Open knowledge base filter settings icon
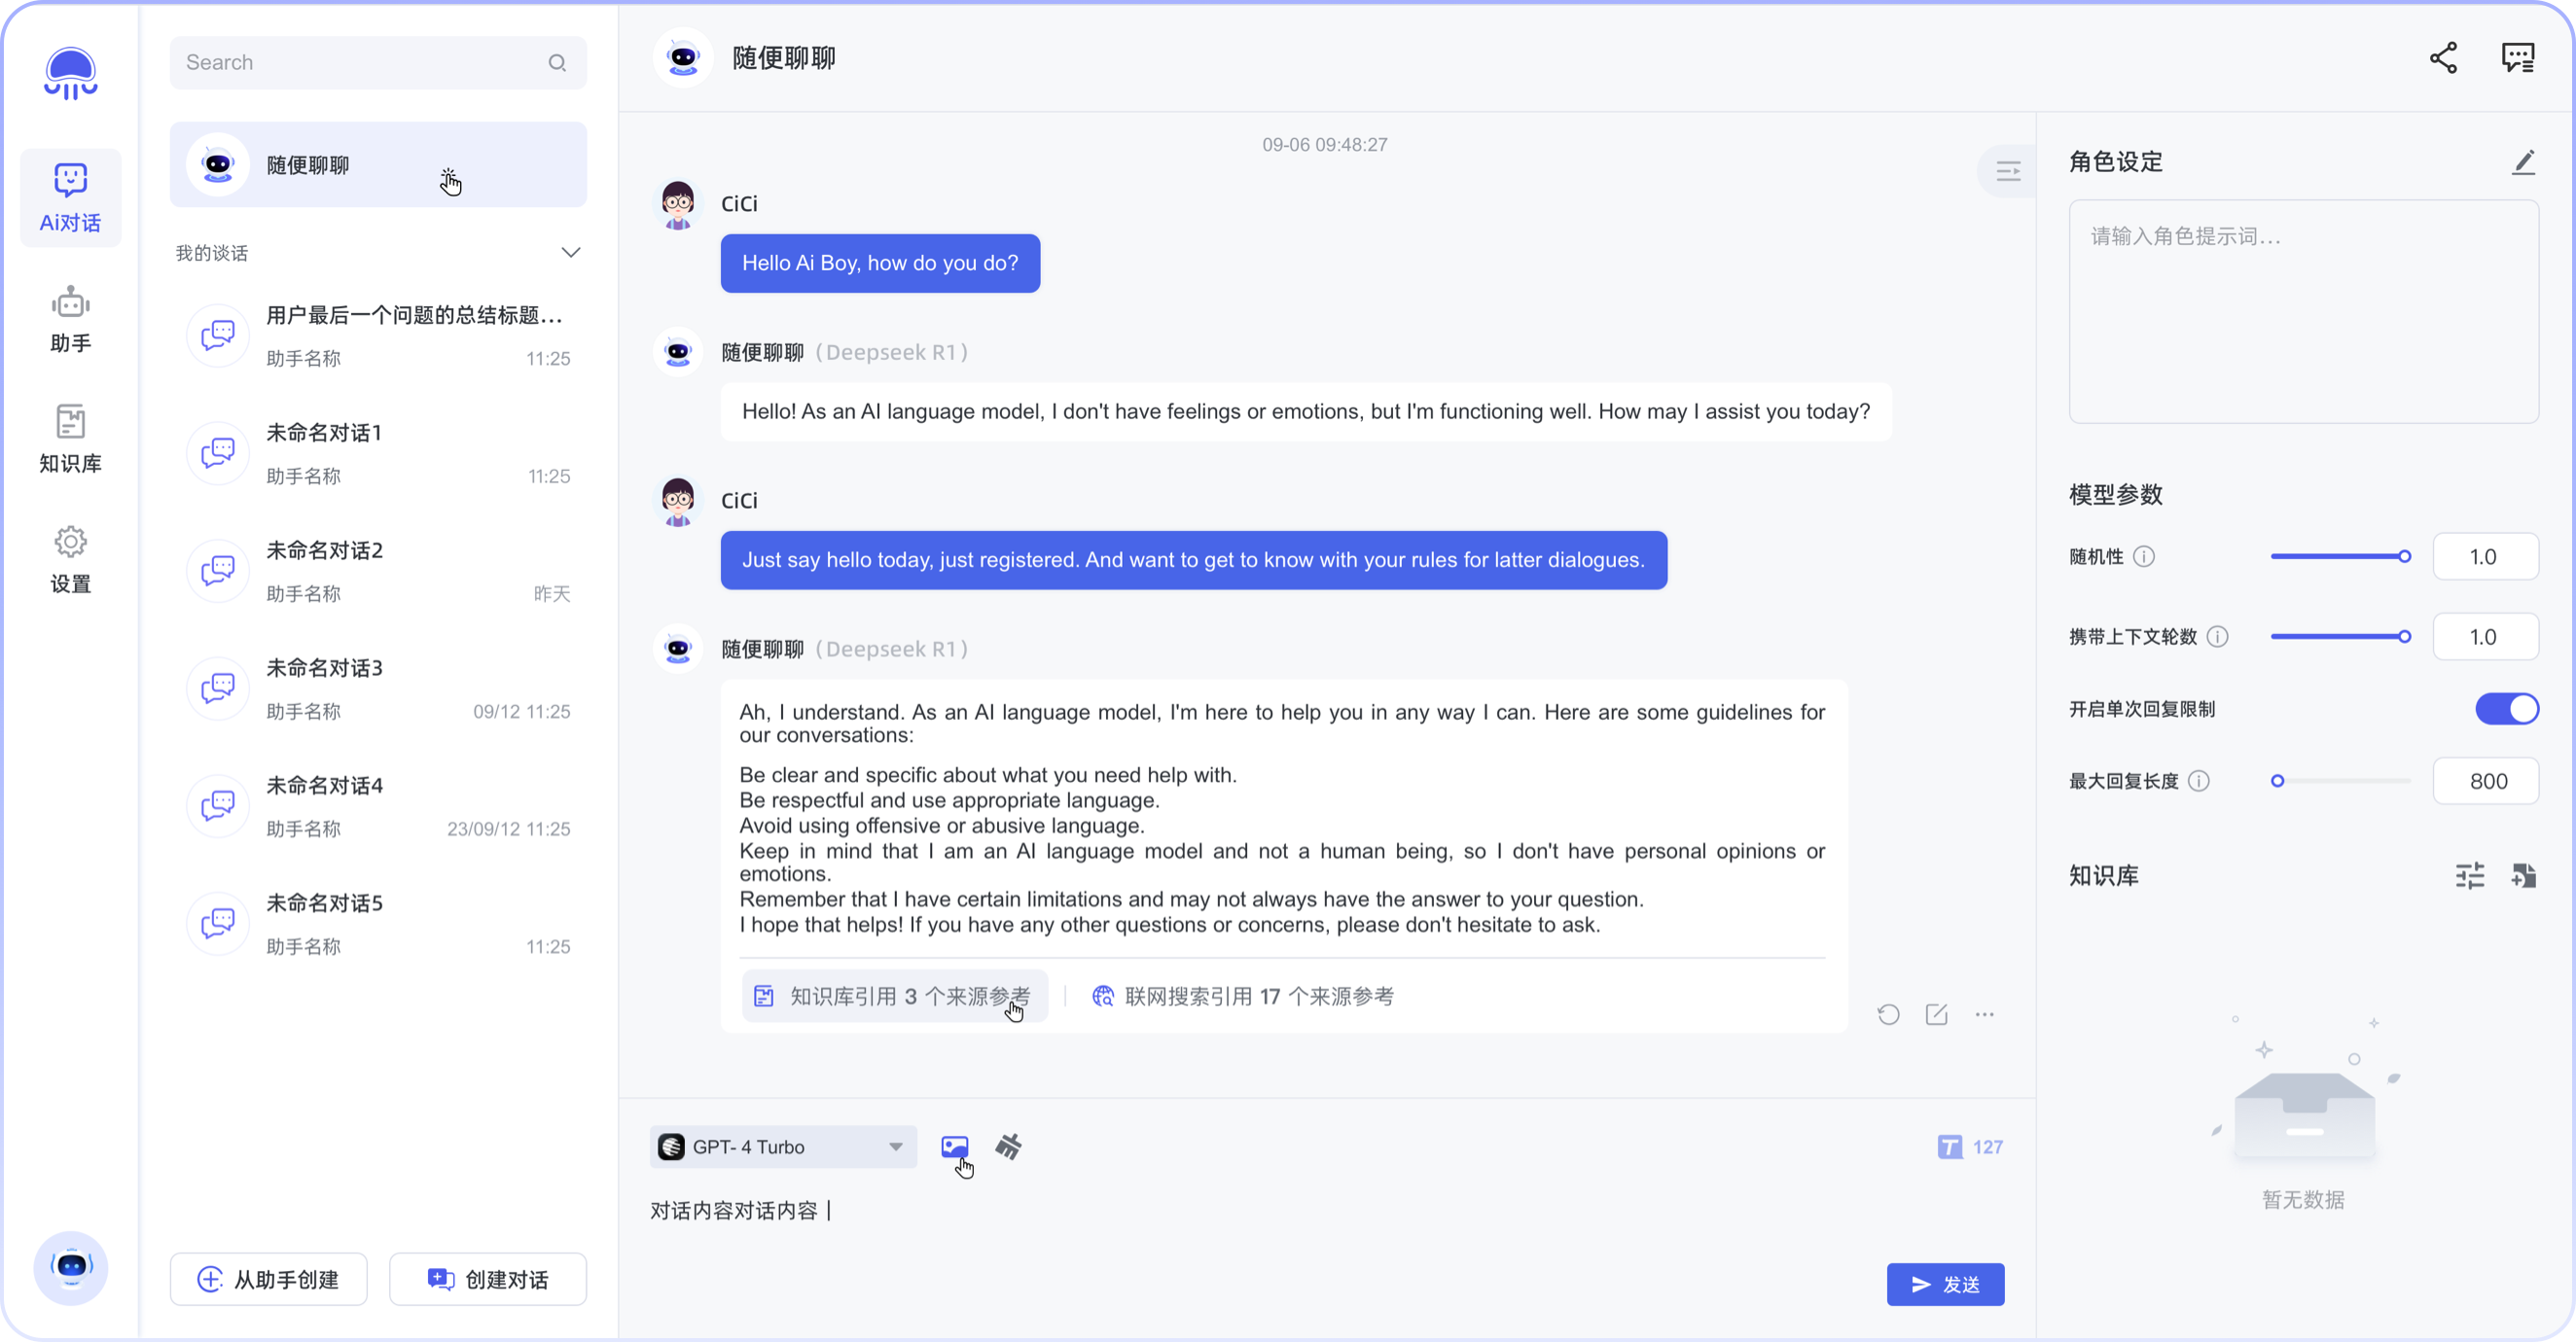2576x1342 pixels. pyautogui.click(x=2469, y=876)
